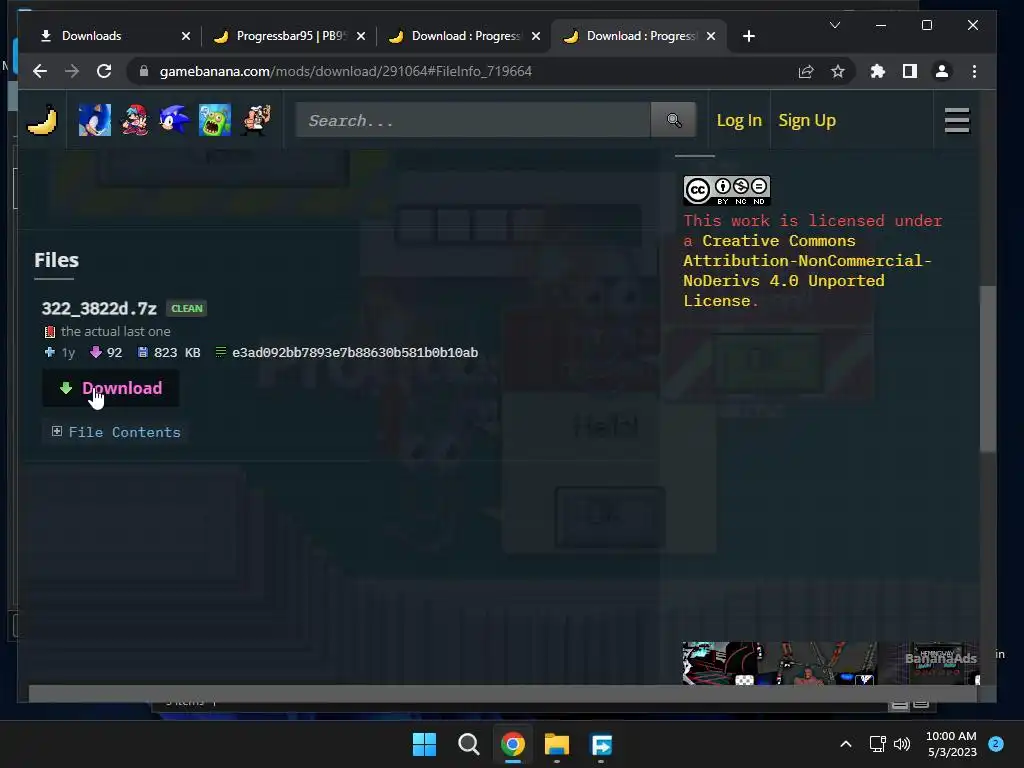Image resolution: width=1024 pixels, height=768 pixels.
Task: Click the pink Download button
Action: 111,388
